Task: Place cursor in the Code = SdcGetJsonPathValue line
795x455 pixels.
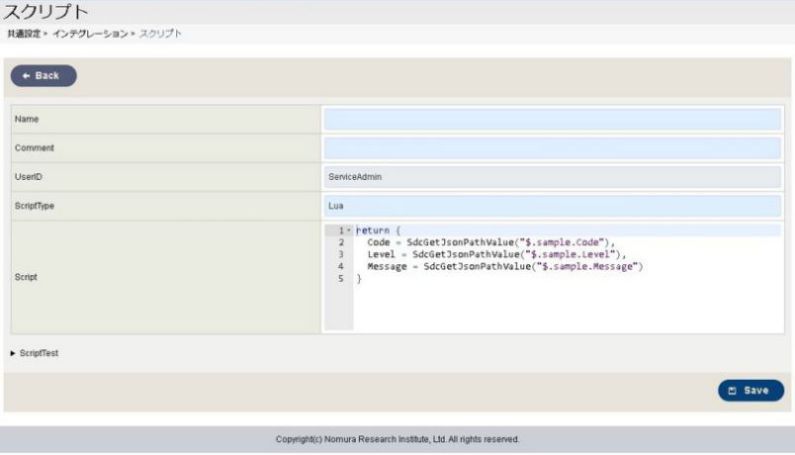Action: (491, 242)
